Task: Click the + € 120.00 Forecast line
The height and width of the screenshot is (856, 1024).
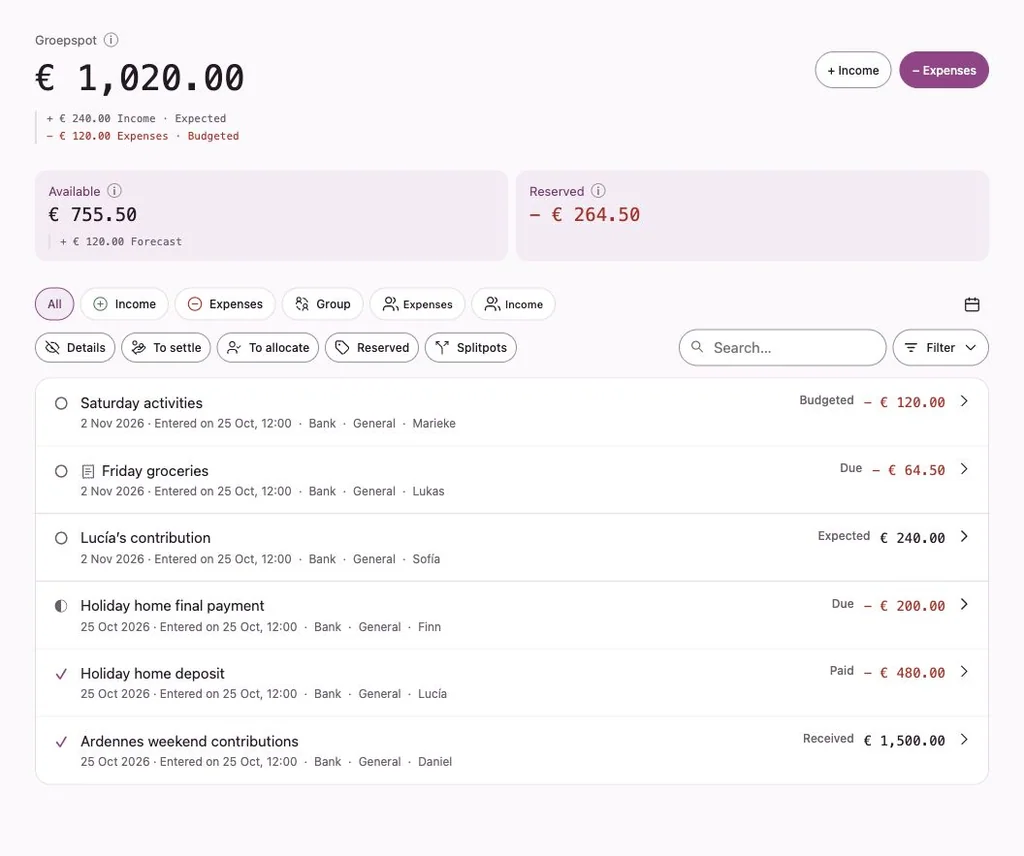Action: pos(121,241)
